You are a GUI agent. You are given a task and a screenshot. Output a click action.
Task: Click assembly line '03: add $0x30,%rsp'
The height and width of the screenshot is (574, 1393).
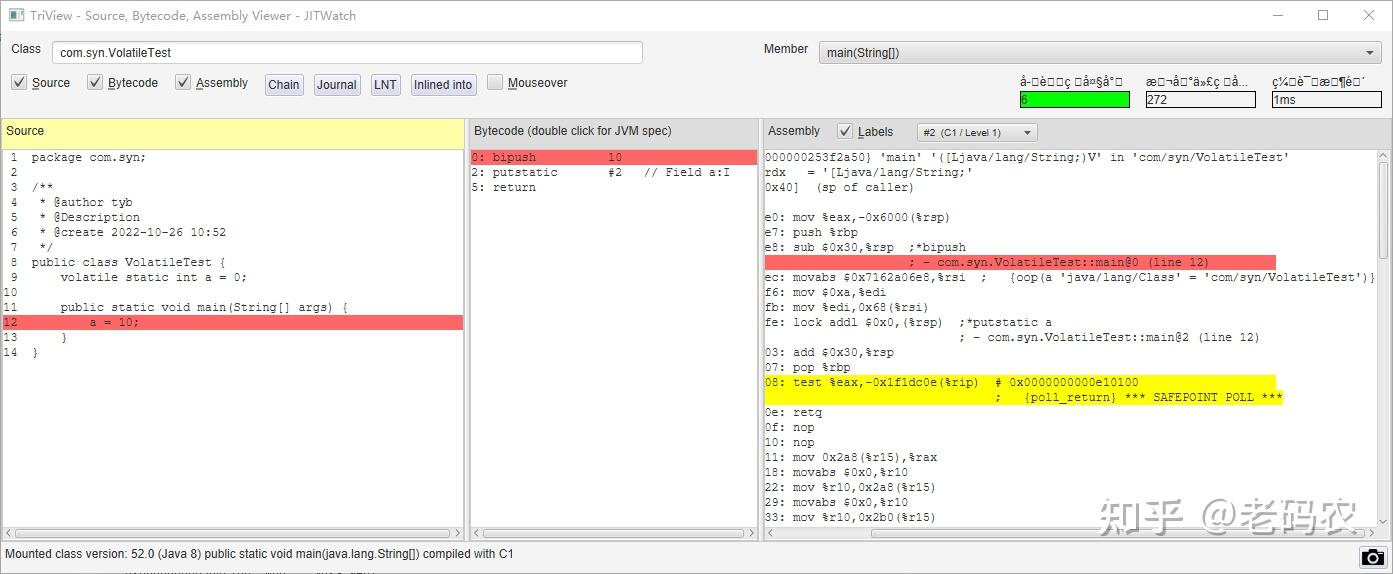pos(829,352)
